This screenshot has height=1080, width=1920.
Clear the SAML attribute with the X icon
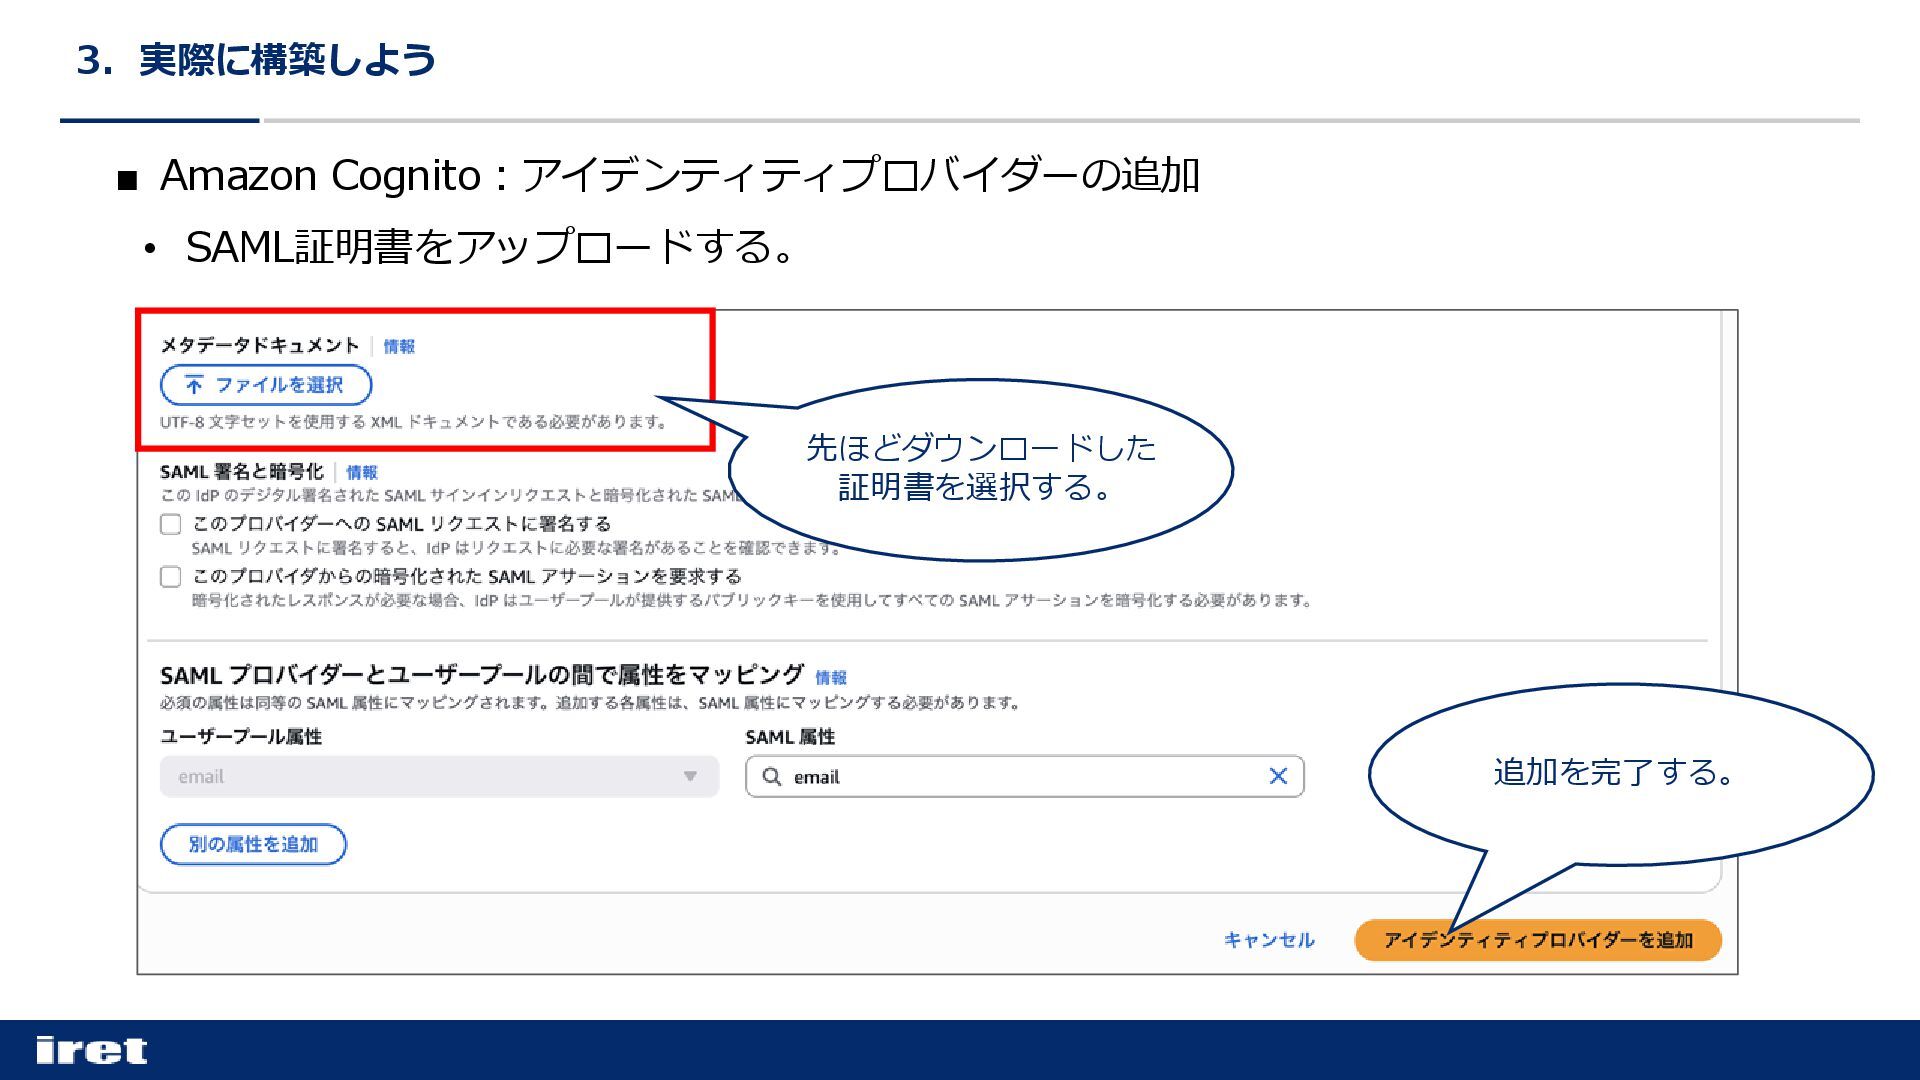coord(1277,777)
